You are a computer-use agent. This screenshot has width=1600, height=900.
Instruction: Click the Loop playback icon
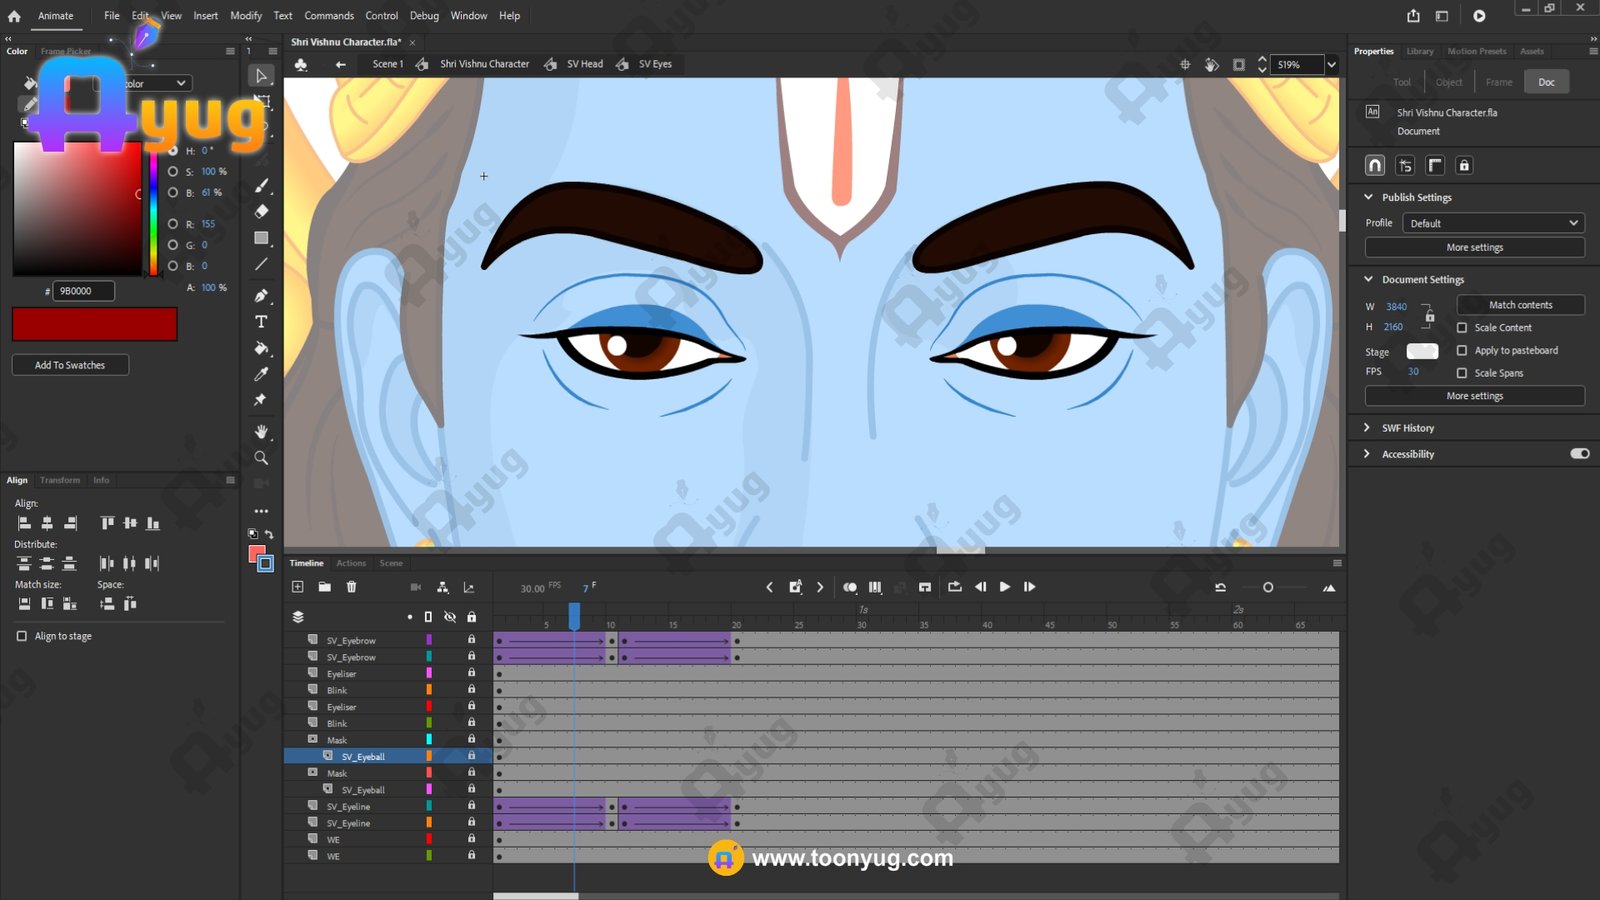(x=954, y=587)
